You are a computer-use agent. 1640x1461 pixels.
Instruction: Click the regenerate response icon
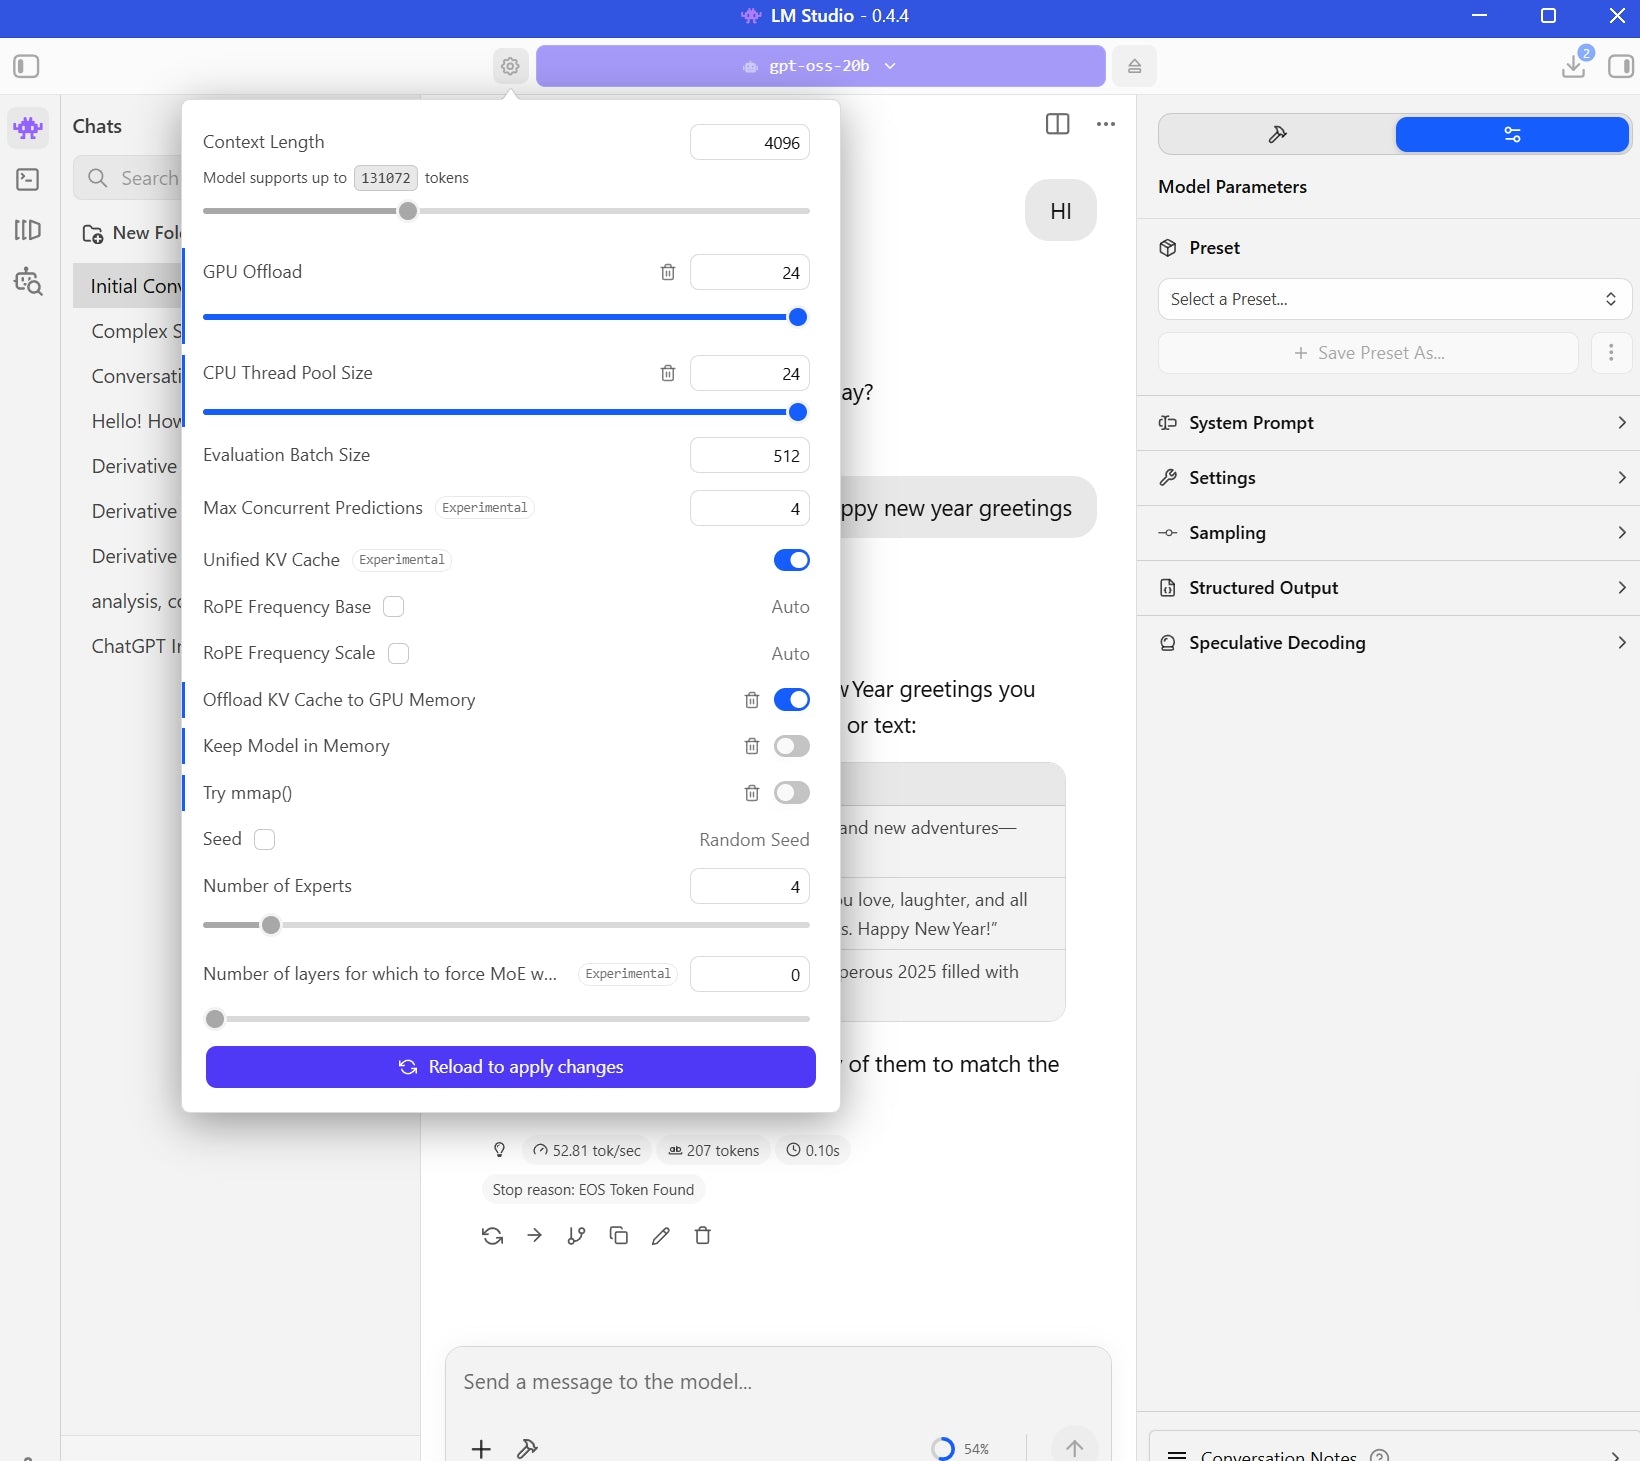[492, 1236]
